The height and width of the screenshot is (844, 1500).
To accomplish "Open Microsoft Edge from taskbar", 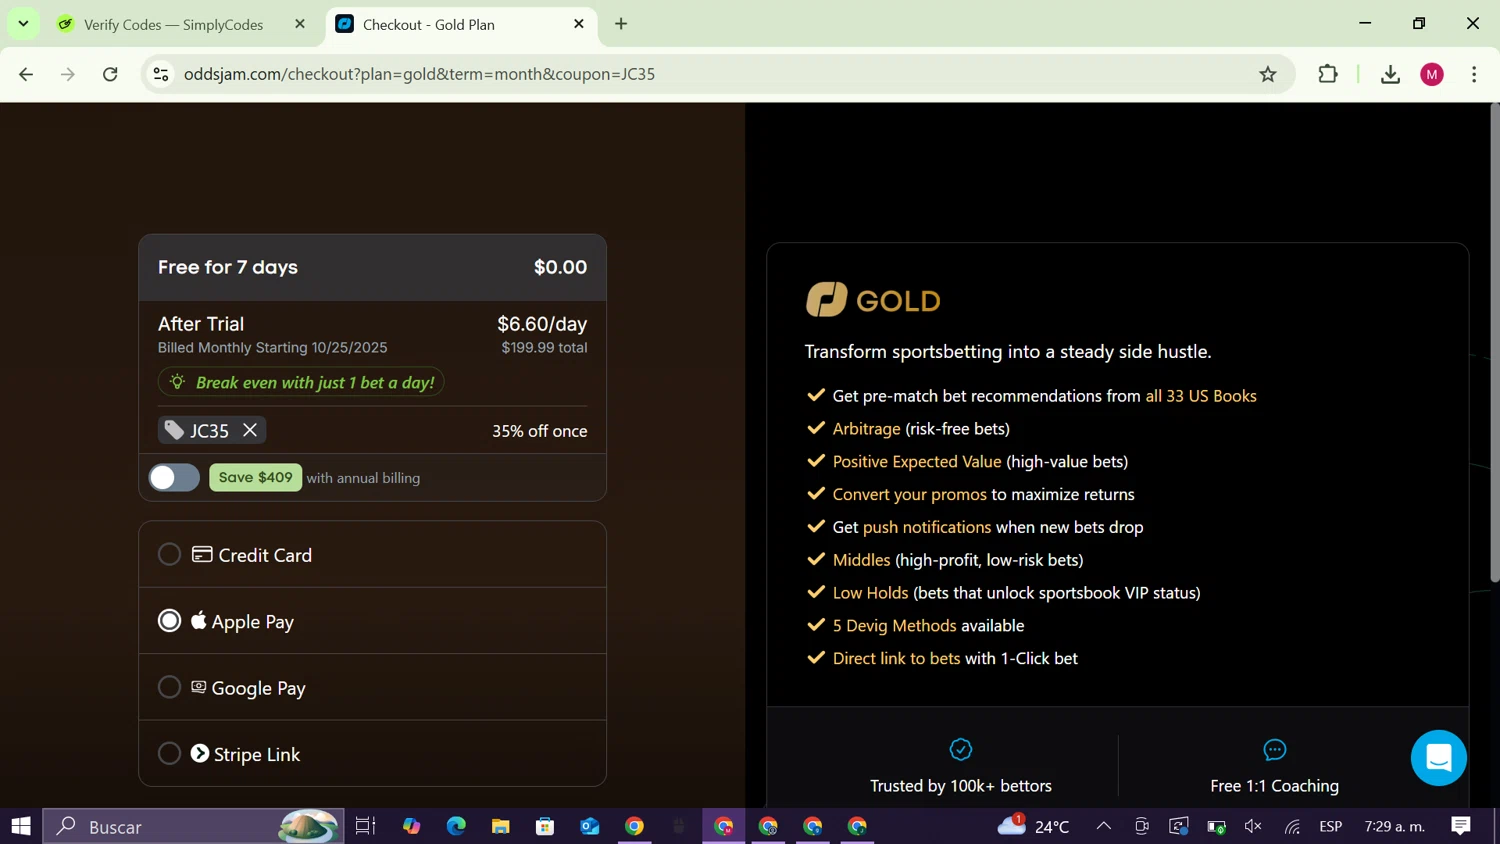I will pos(456,826).
